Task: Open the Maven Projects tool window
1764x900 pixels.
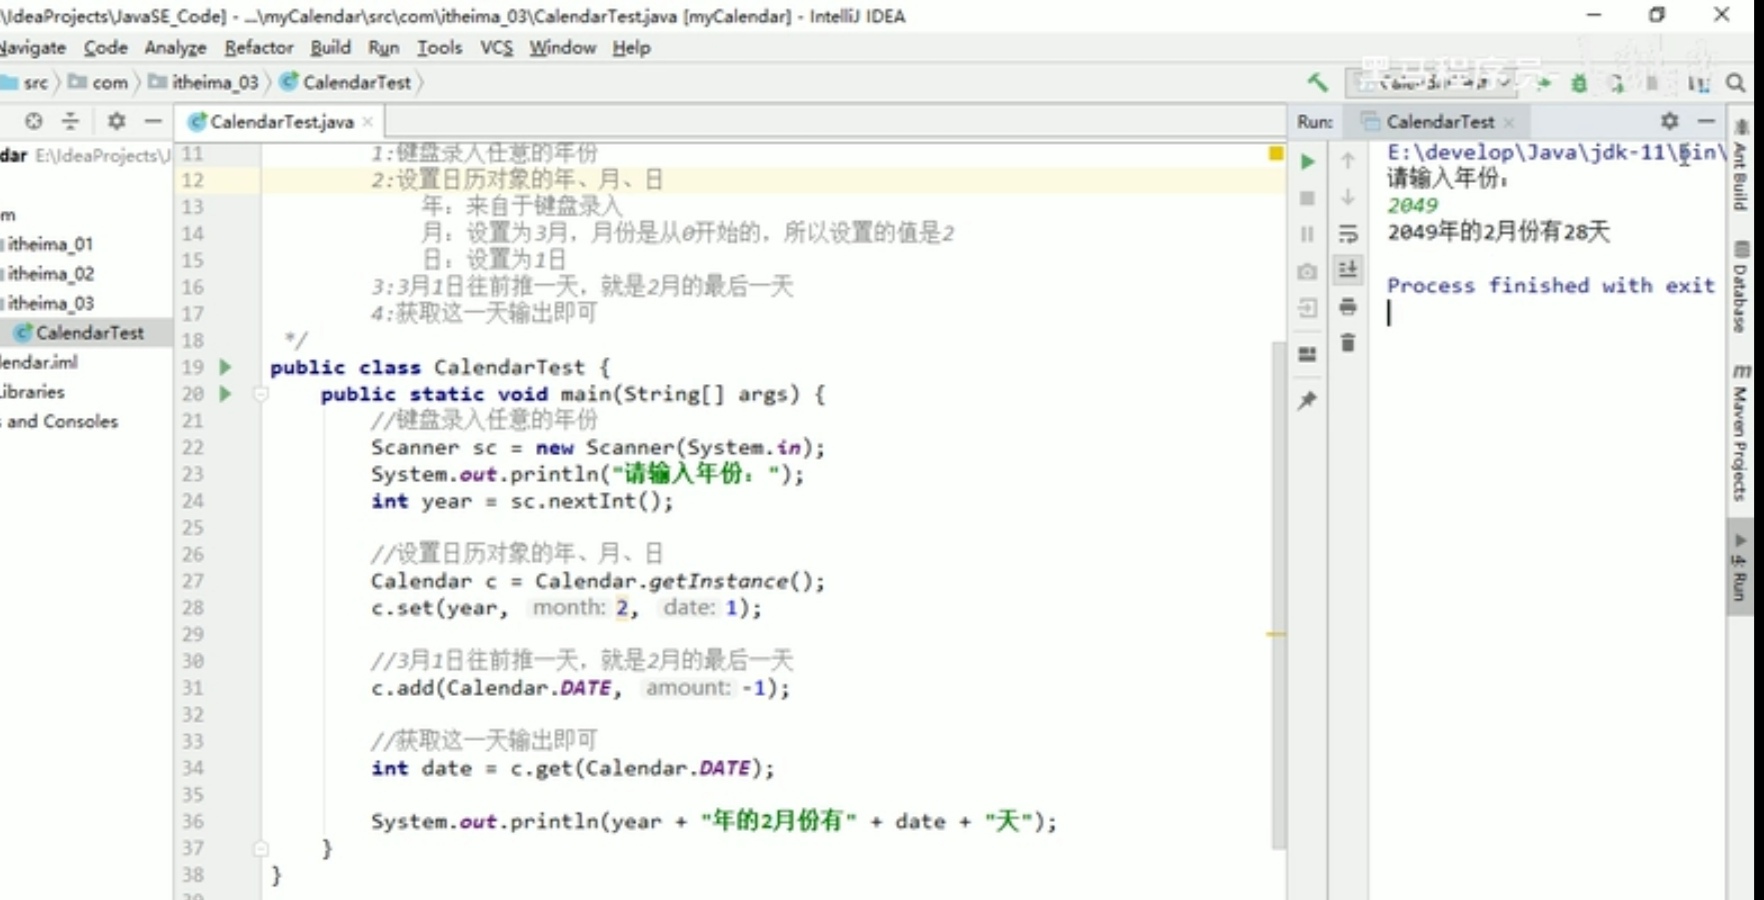Action: 1741,433
